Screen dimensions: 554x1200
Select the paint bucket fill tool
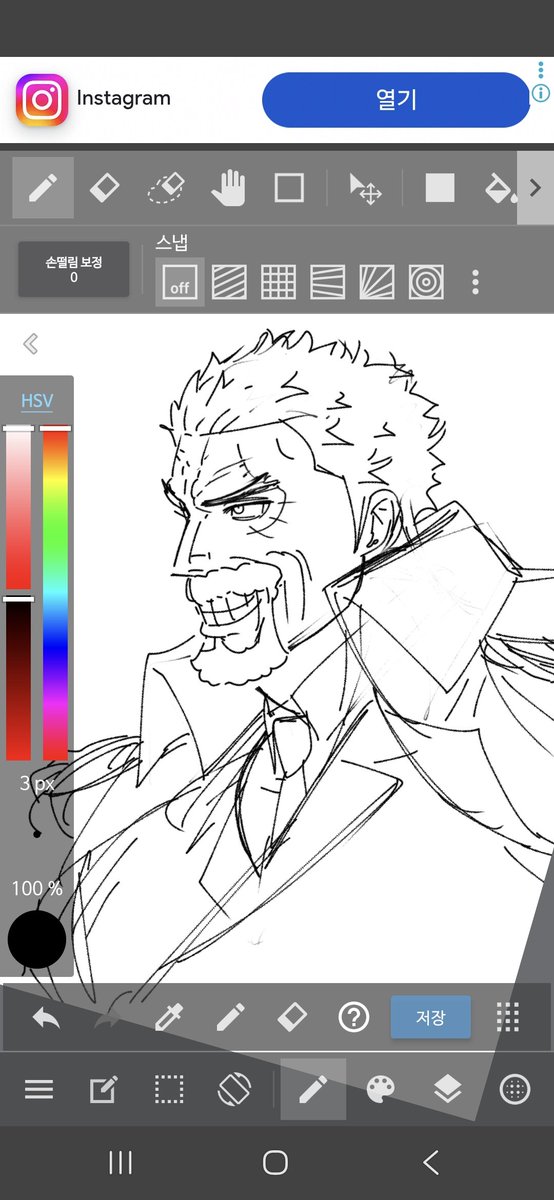click(499, 187)
